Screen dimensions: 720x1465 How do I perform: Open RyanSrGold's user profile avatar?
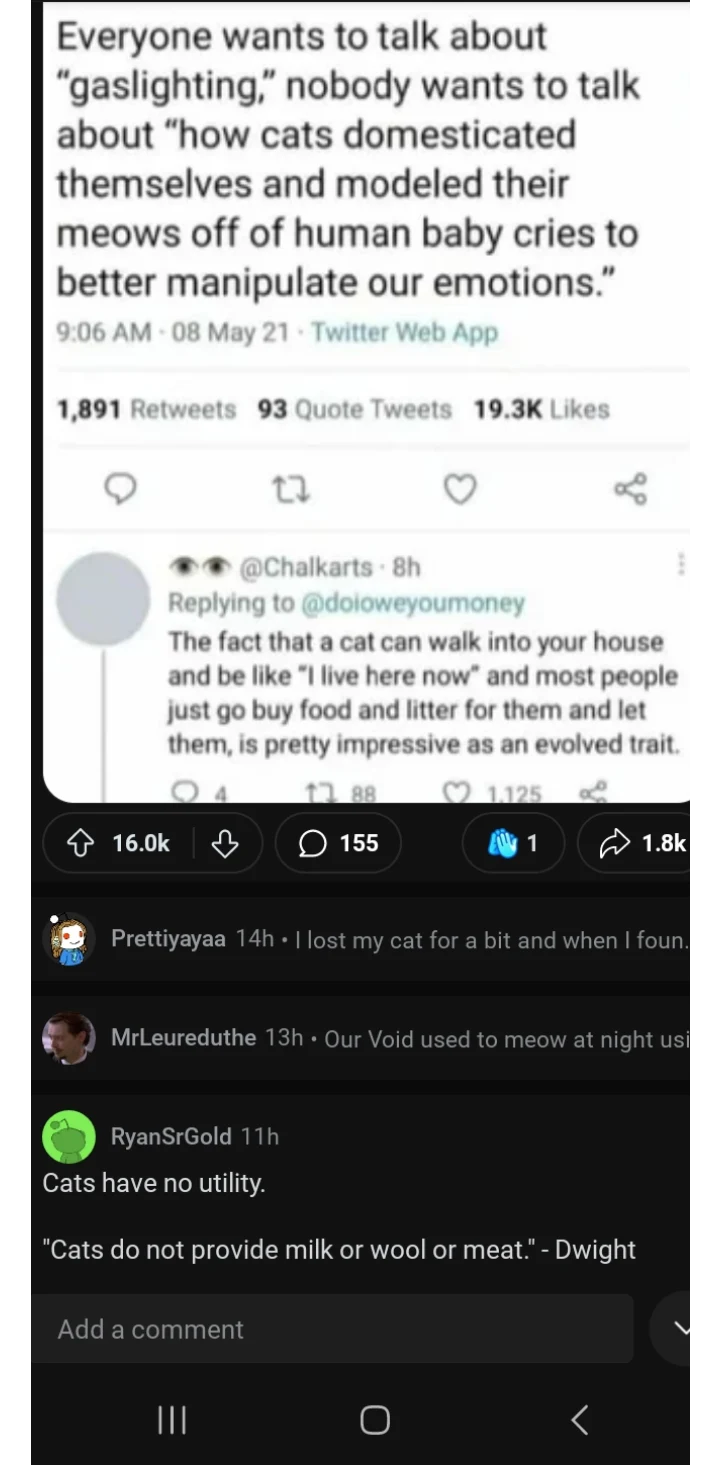click(x=69, y=1136)
